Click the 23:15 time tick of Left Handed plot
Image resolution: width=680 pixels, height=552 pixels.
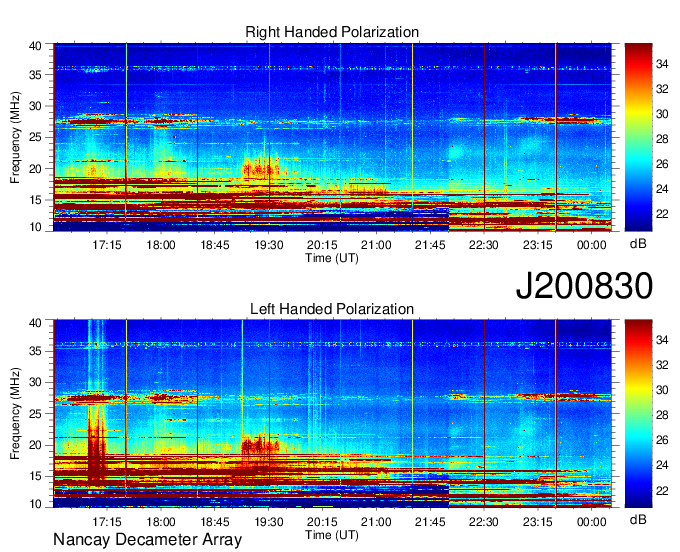coord(537,522)
